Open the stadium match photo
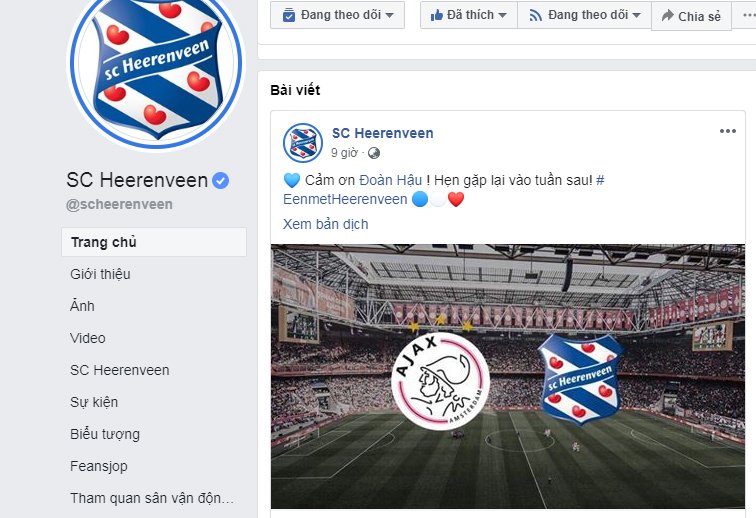Viewport: 756px width, 518px height. coord(508,376)
